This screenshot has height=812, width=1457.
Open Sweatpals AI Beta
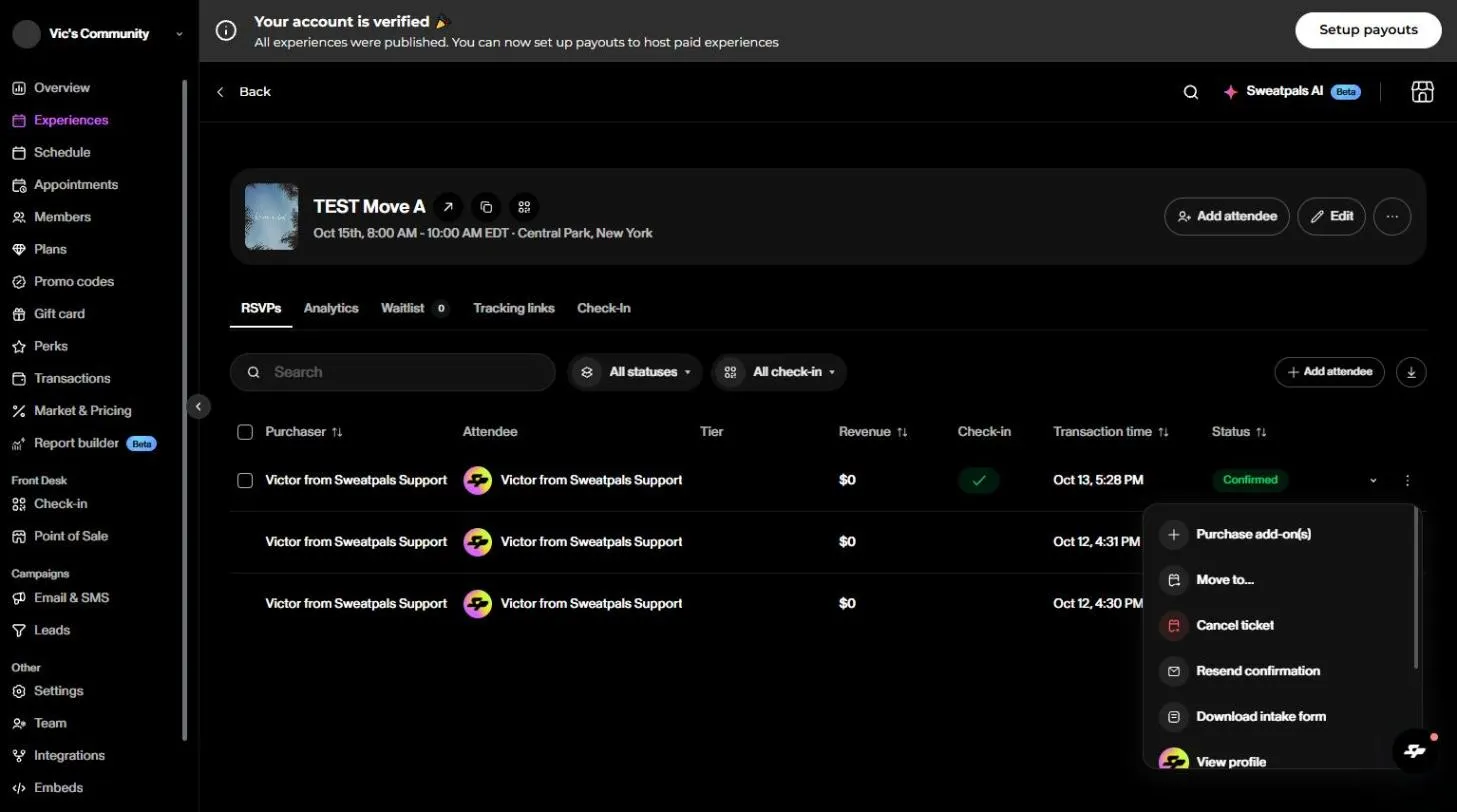tap(1291, 92)
